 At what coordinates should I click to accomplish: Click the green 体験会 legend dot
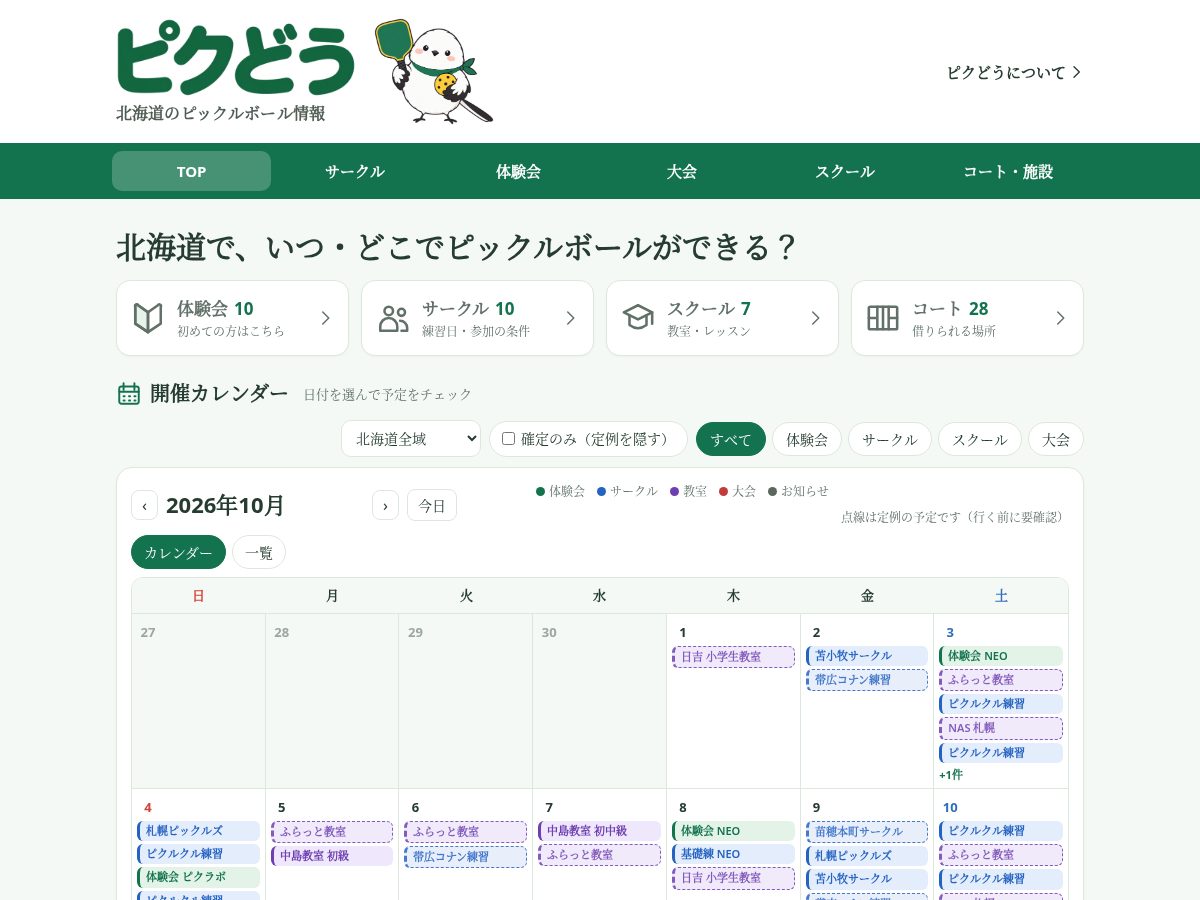tap(541, 491)
